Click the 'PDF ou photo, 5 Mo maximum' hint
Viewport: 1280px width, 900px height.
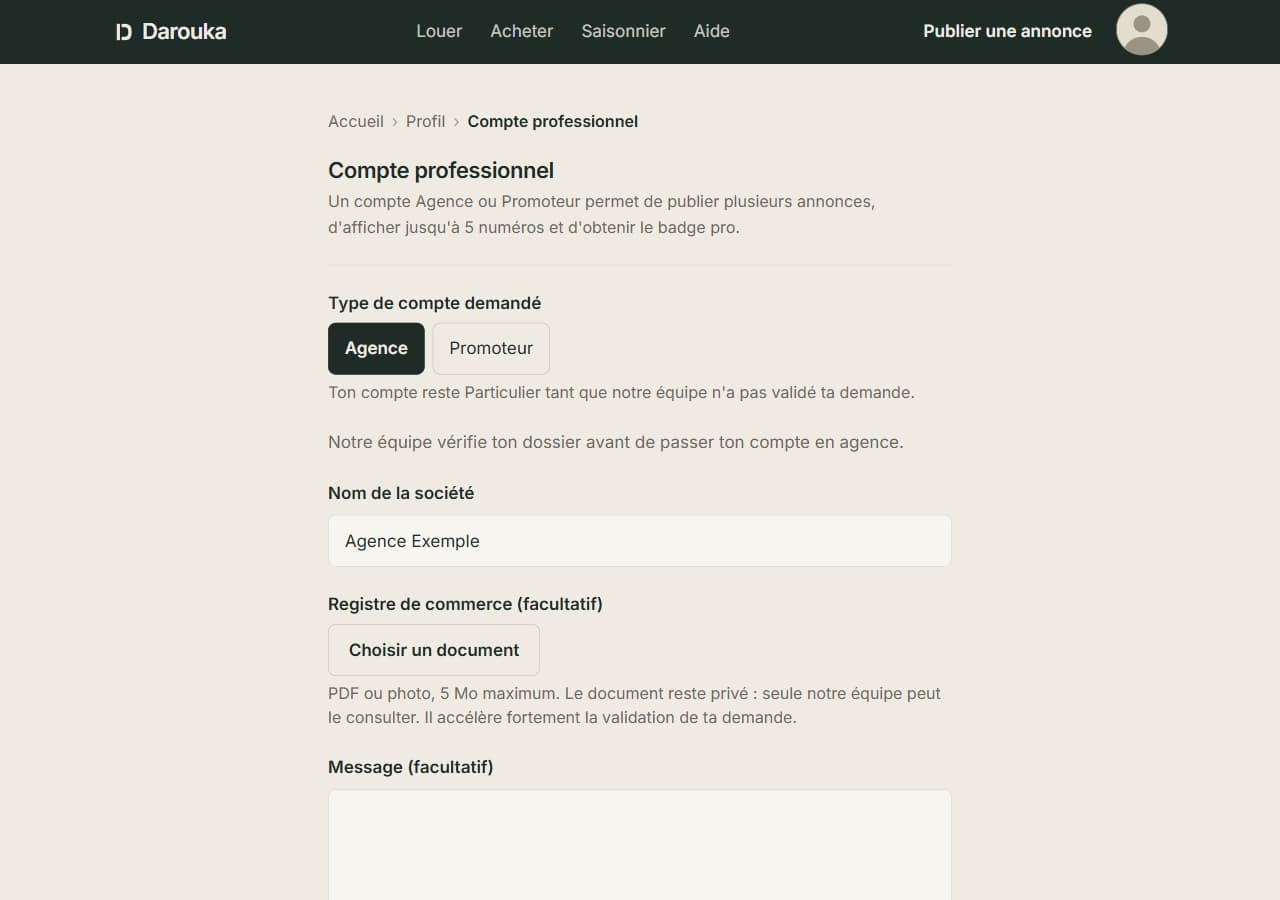[x=634, y=705]
